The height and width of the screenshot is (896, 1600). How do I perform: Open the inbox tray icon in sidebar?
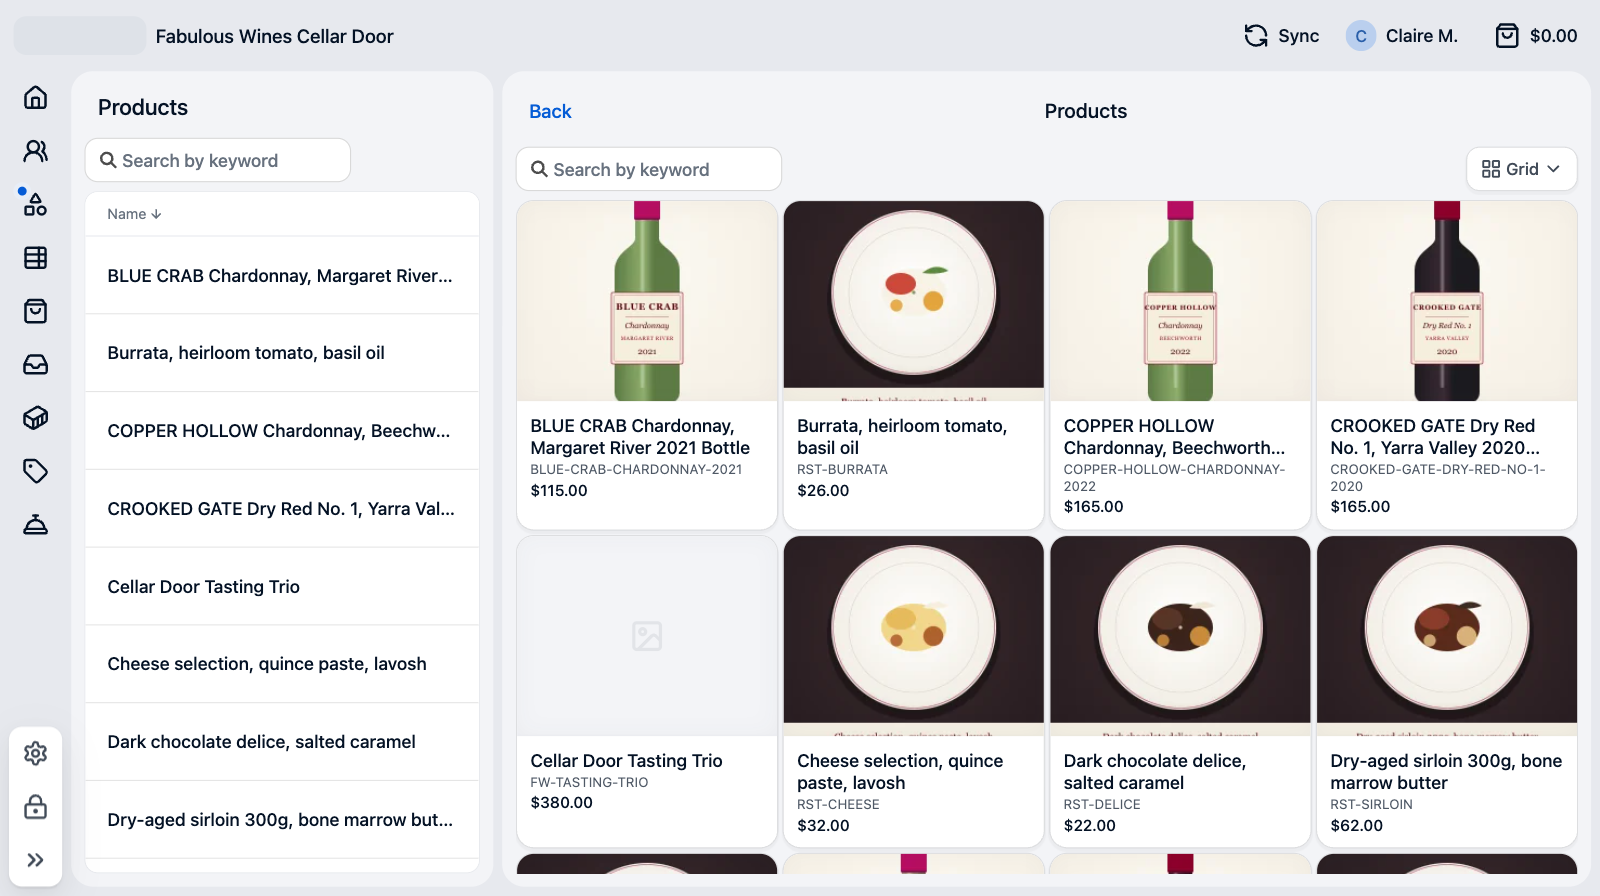point(36,365)
